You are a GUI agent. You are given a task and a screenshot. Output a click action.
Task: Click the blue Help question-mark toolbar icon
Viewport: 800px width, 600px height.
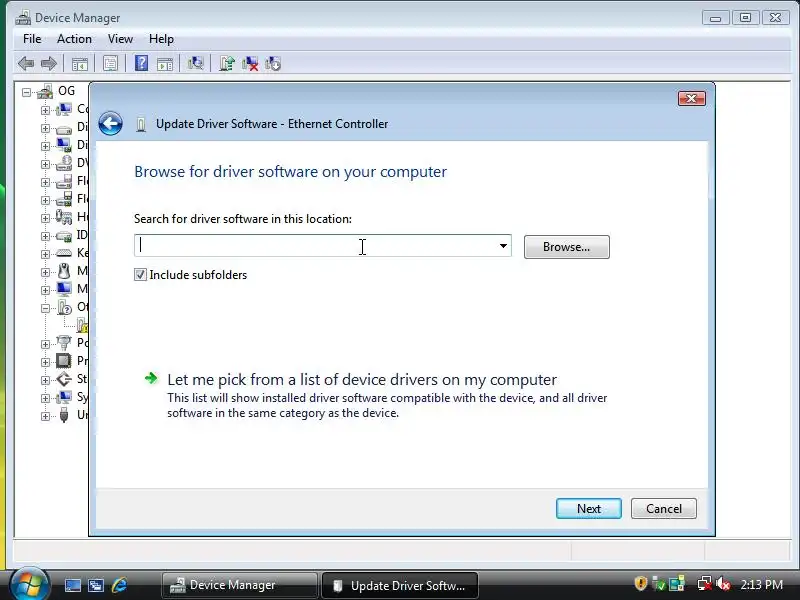pyautogui.click(x=141, y=63)
